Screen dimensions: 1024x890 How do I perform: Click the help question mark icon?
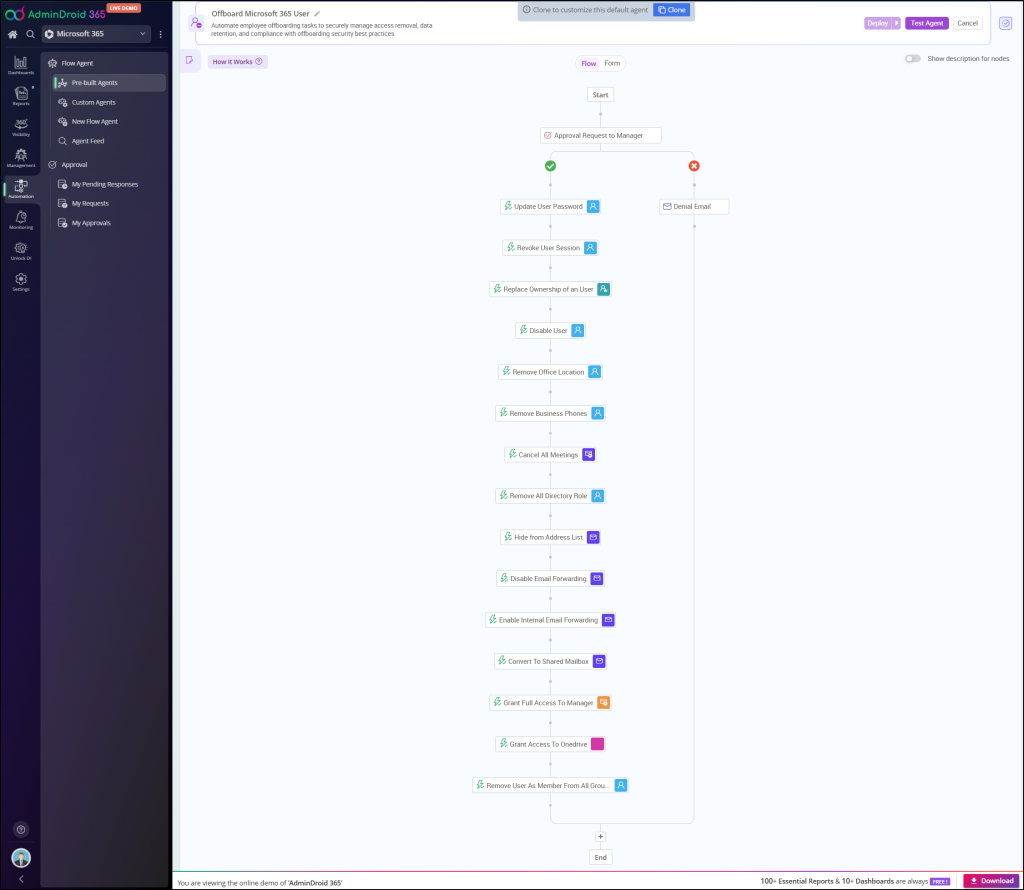(21, 829)
